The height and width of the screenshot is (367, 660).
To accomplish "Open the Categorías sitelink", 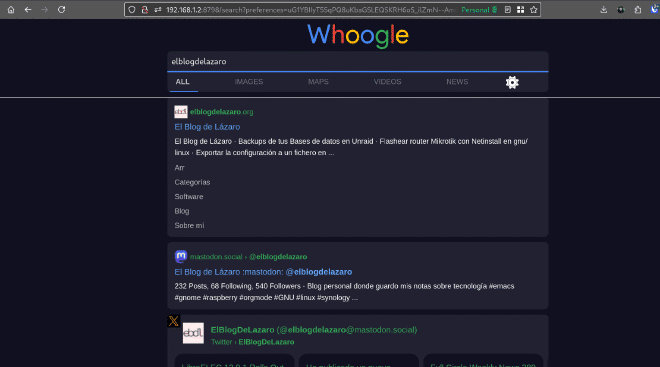I will (x=192, y=182).
